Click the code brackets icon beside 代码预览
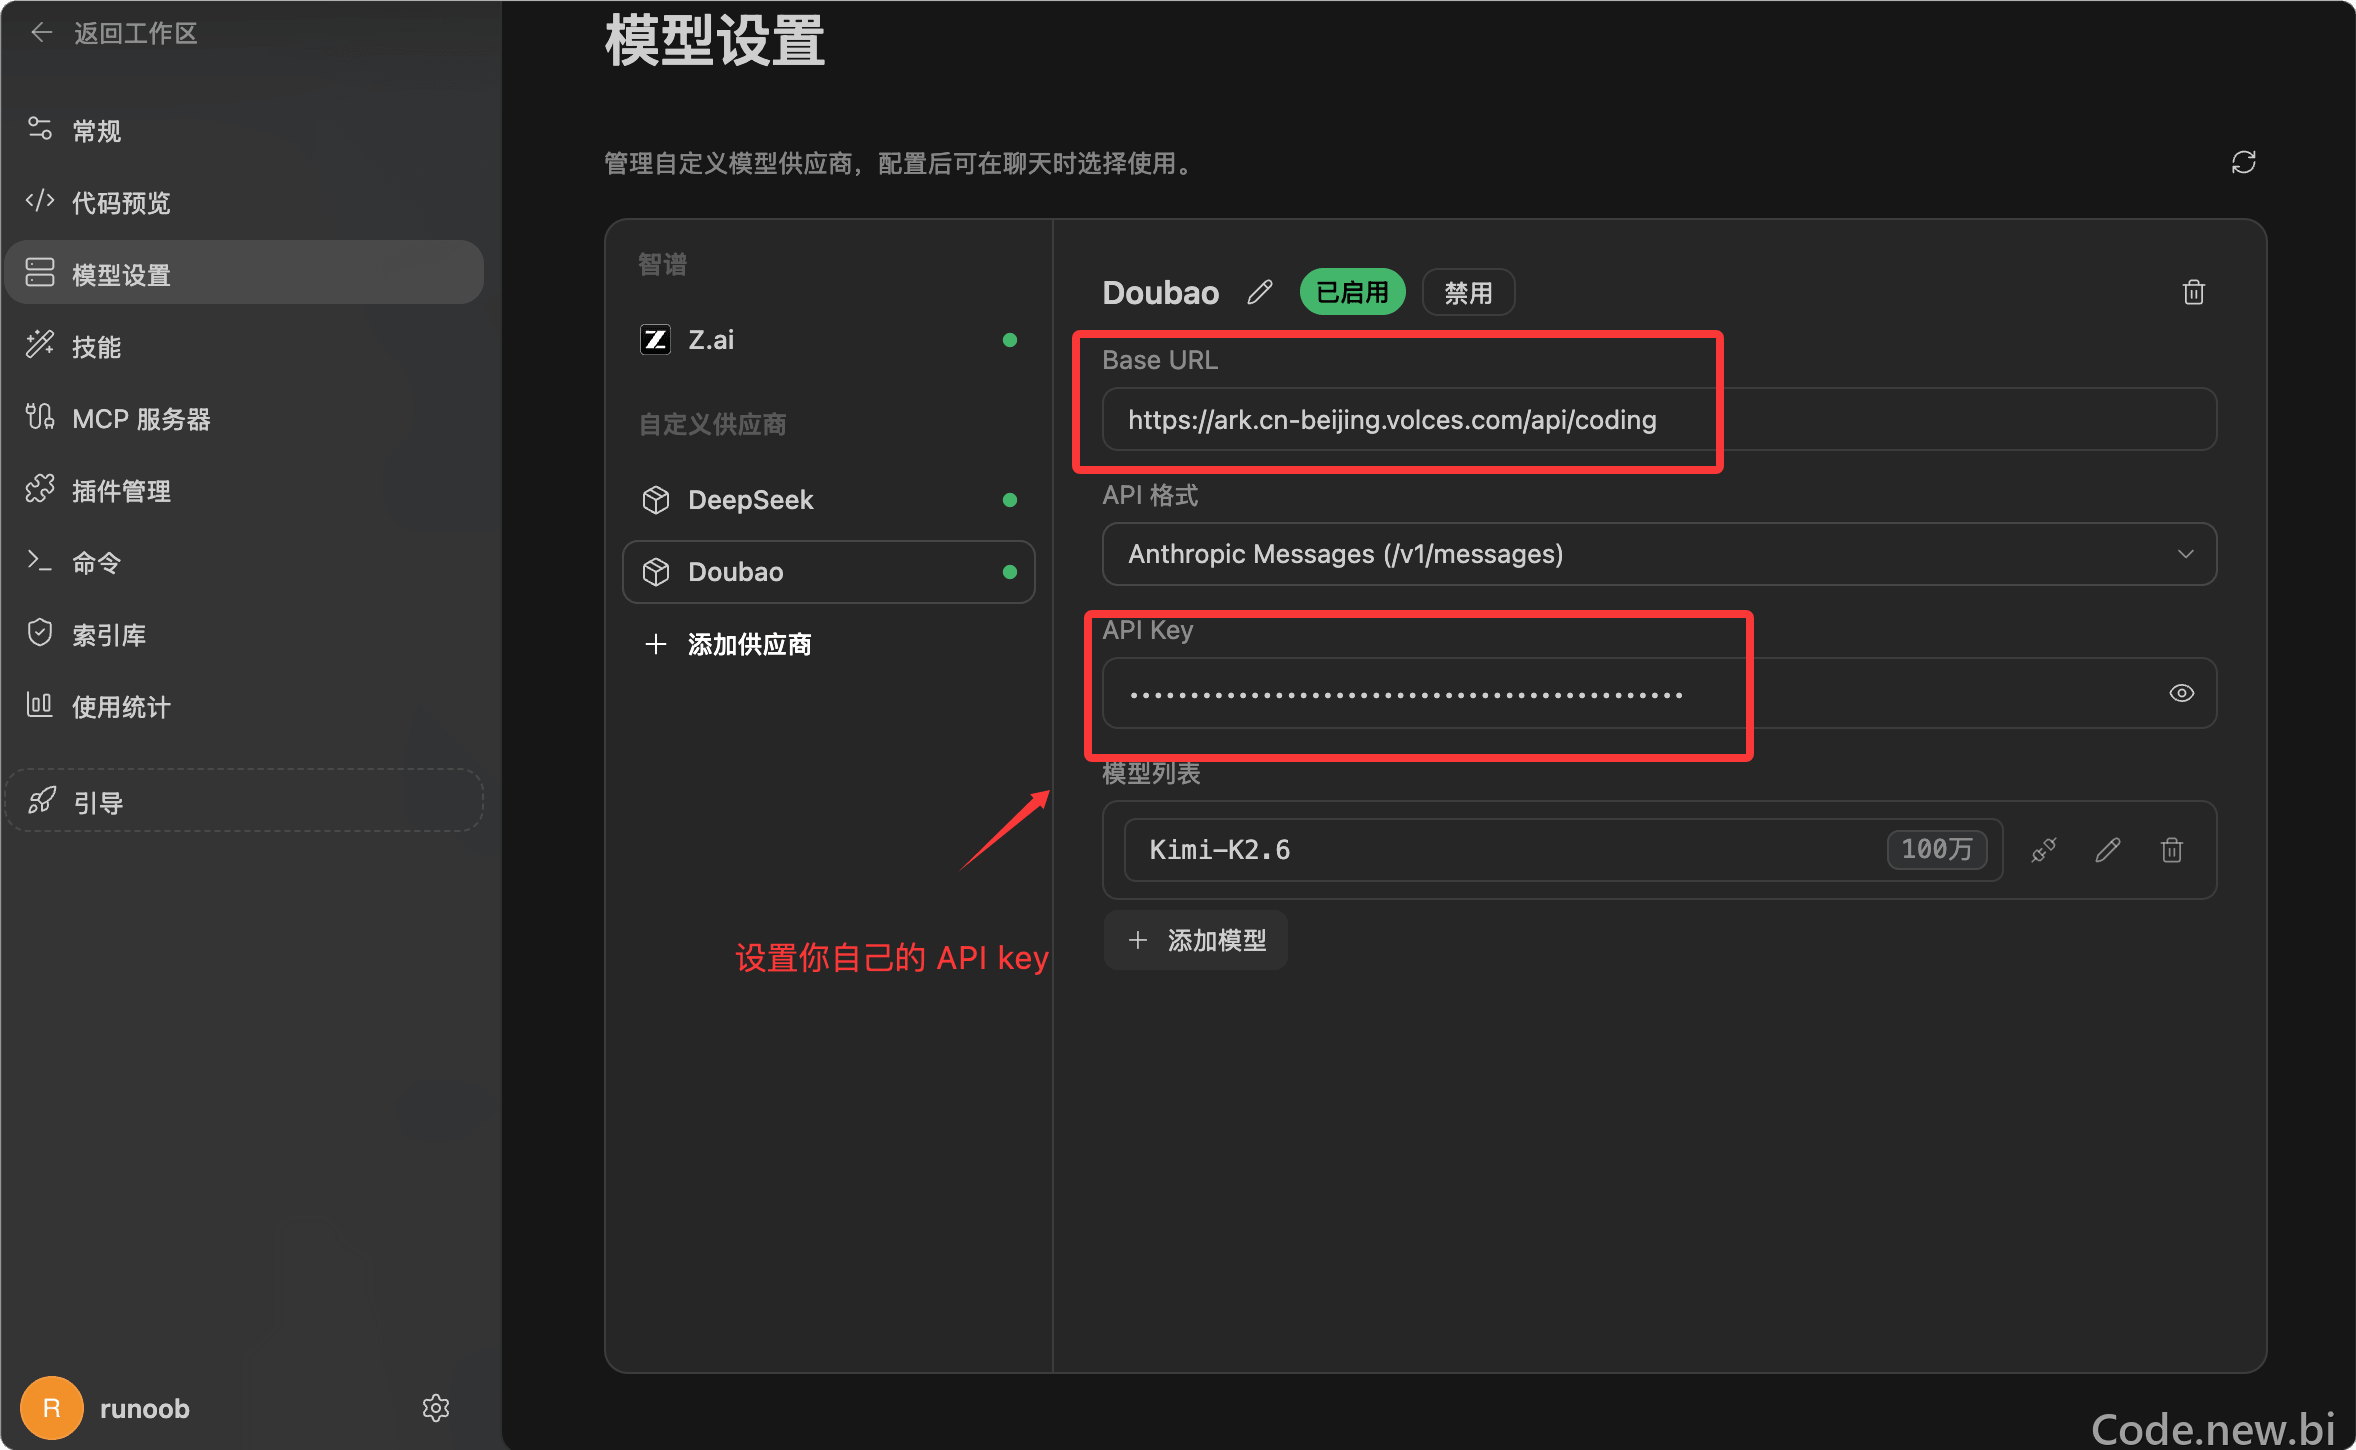This screenshot has width=2356, height=1450. coord(40,201)
